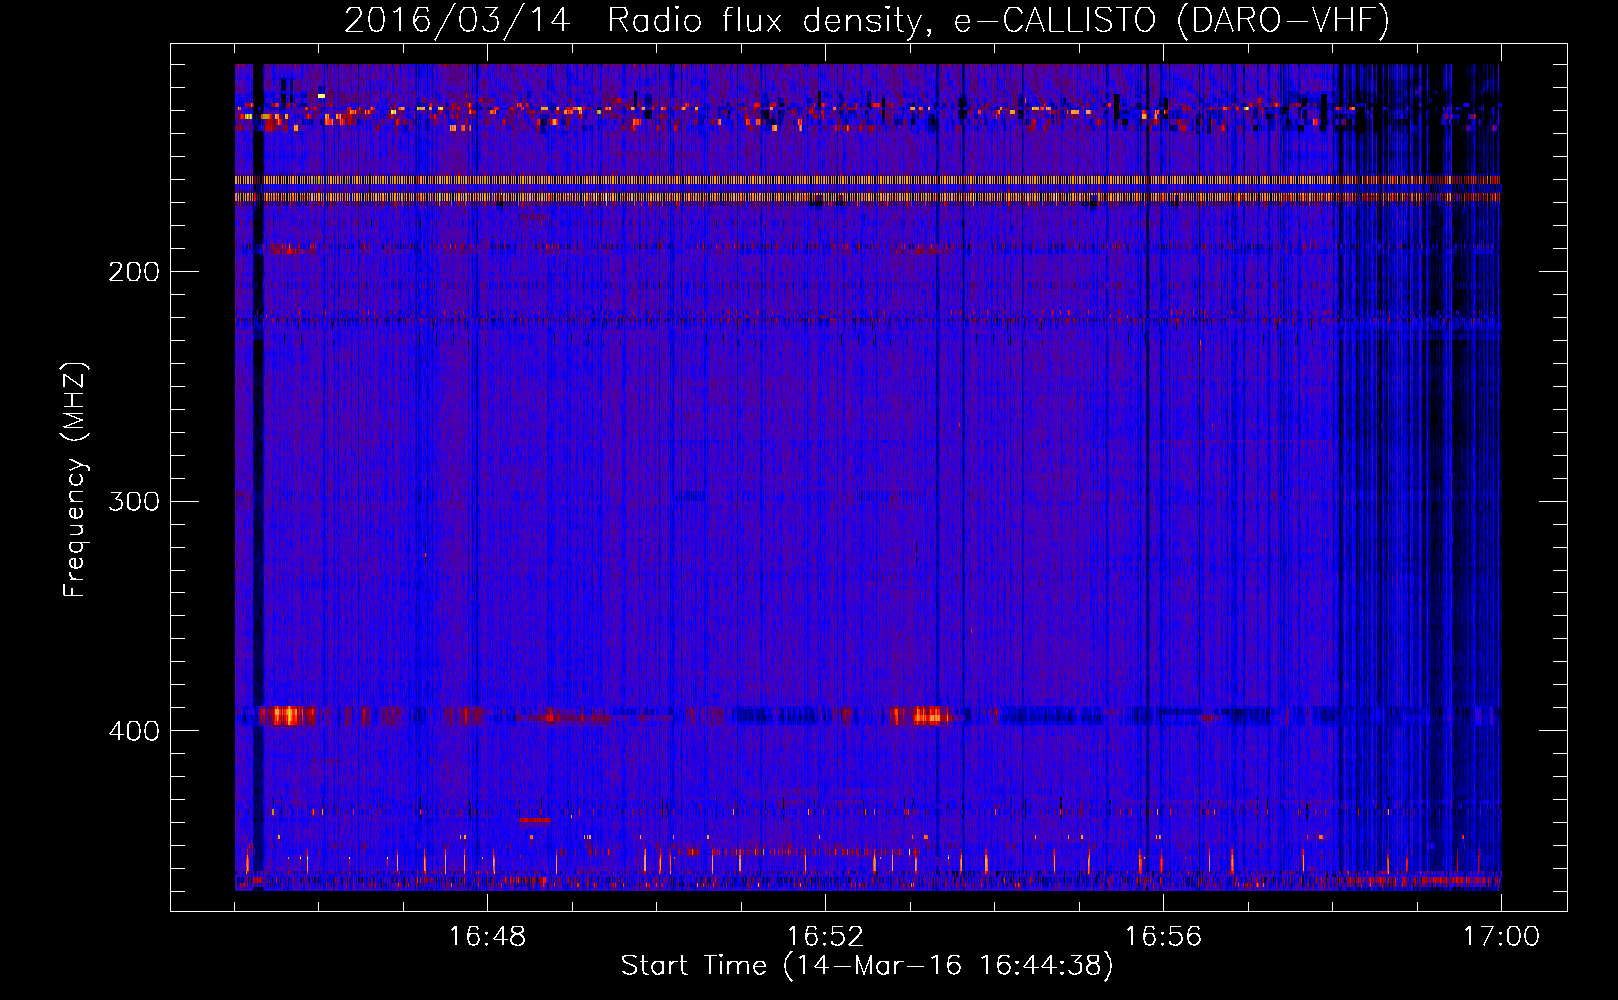Select the 300 frequency tick label
Viewport: 1618px width, 1000px height.
[134, 501]
